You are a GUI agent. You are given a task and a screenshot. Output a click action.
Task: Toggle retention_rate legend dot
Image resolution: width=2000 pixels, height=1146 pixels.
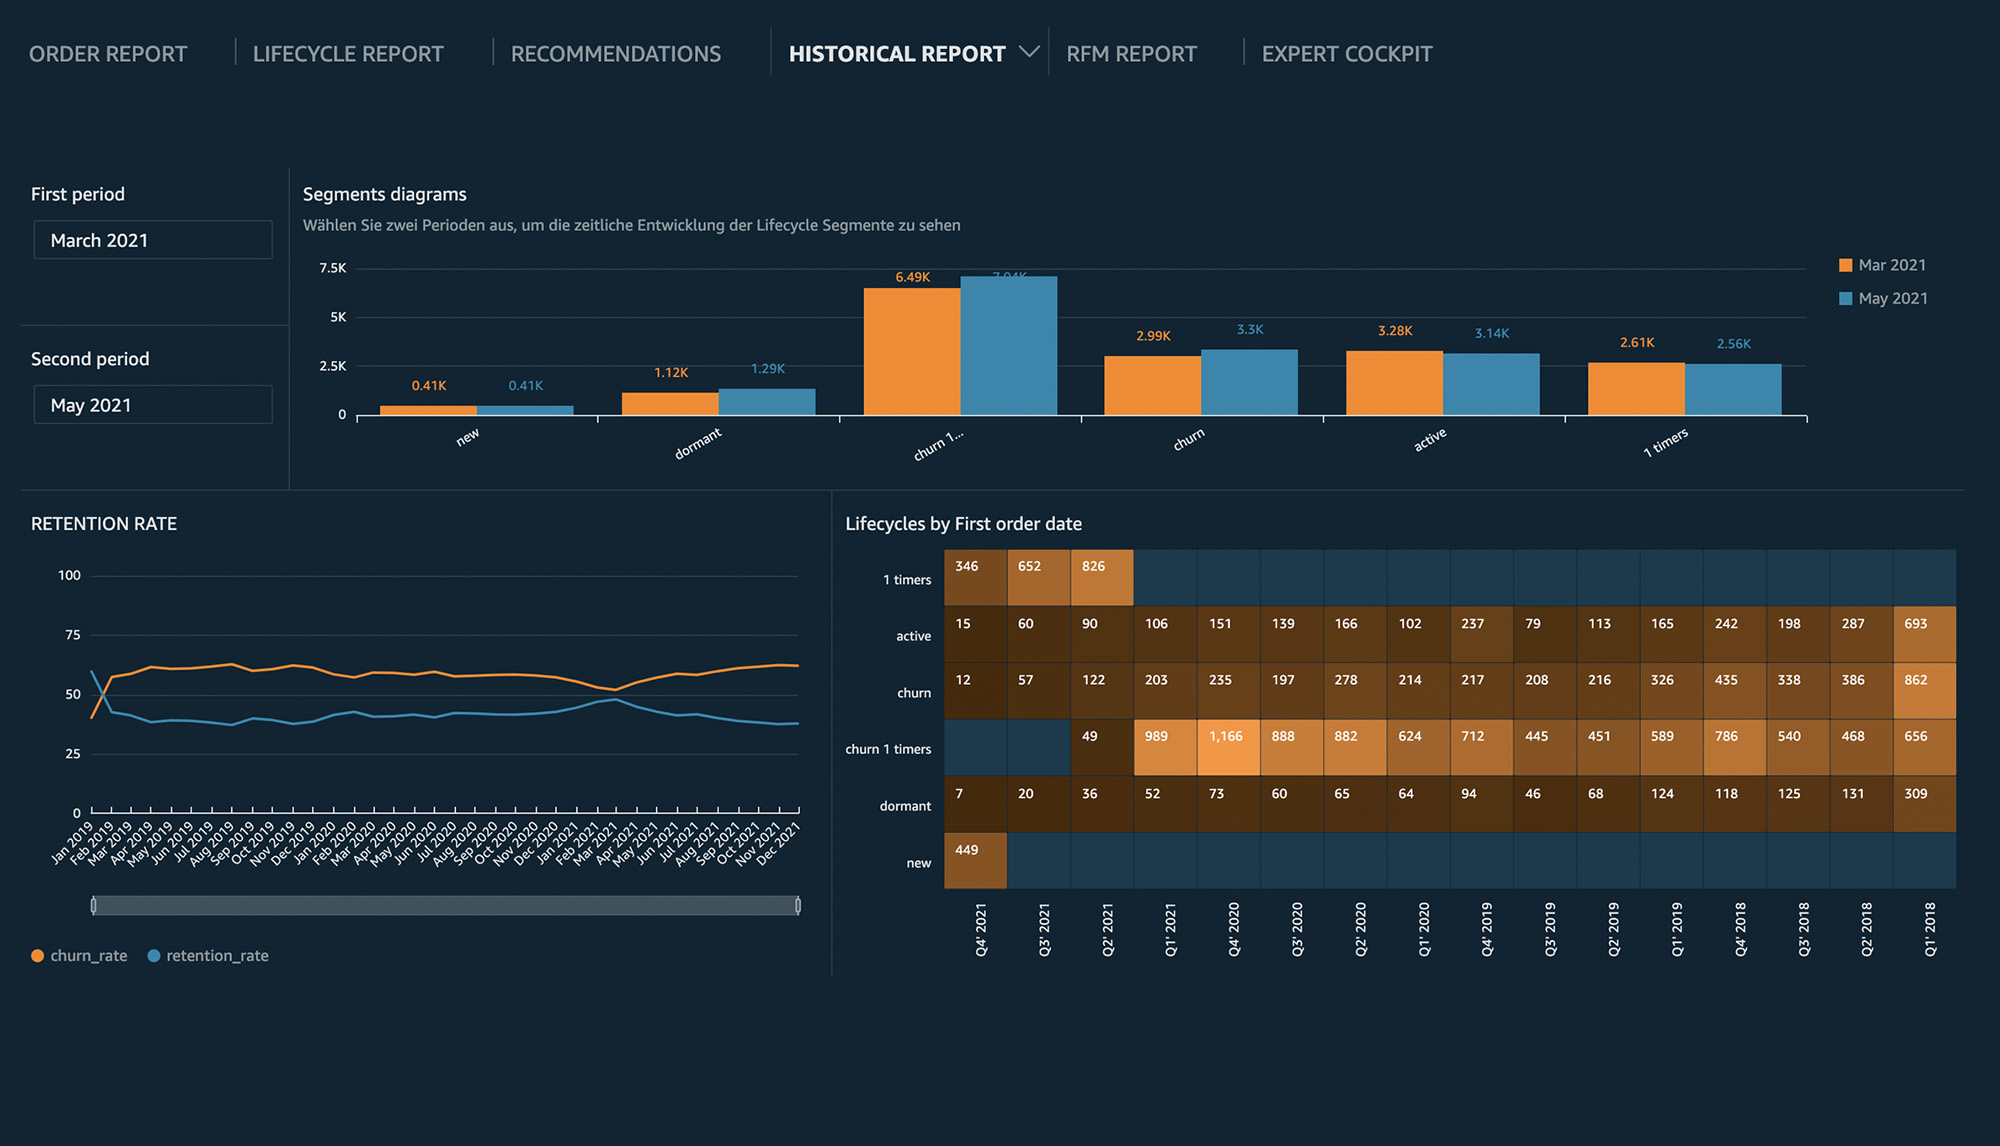(154, 956)
